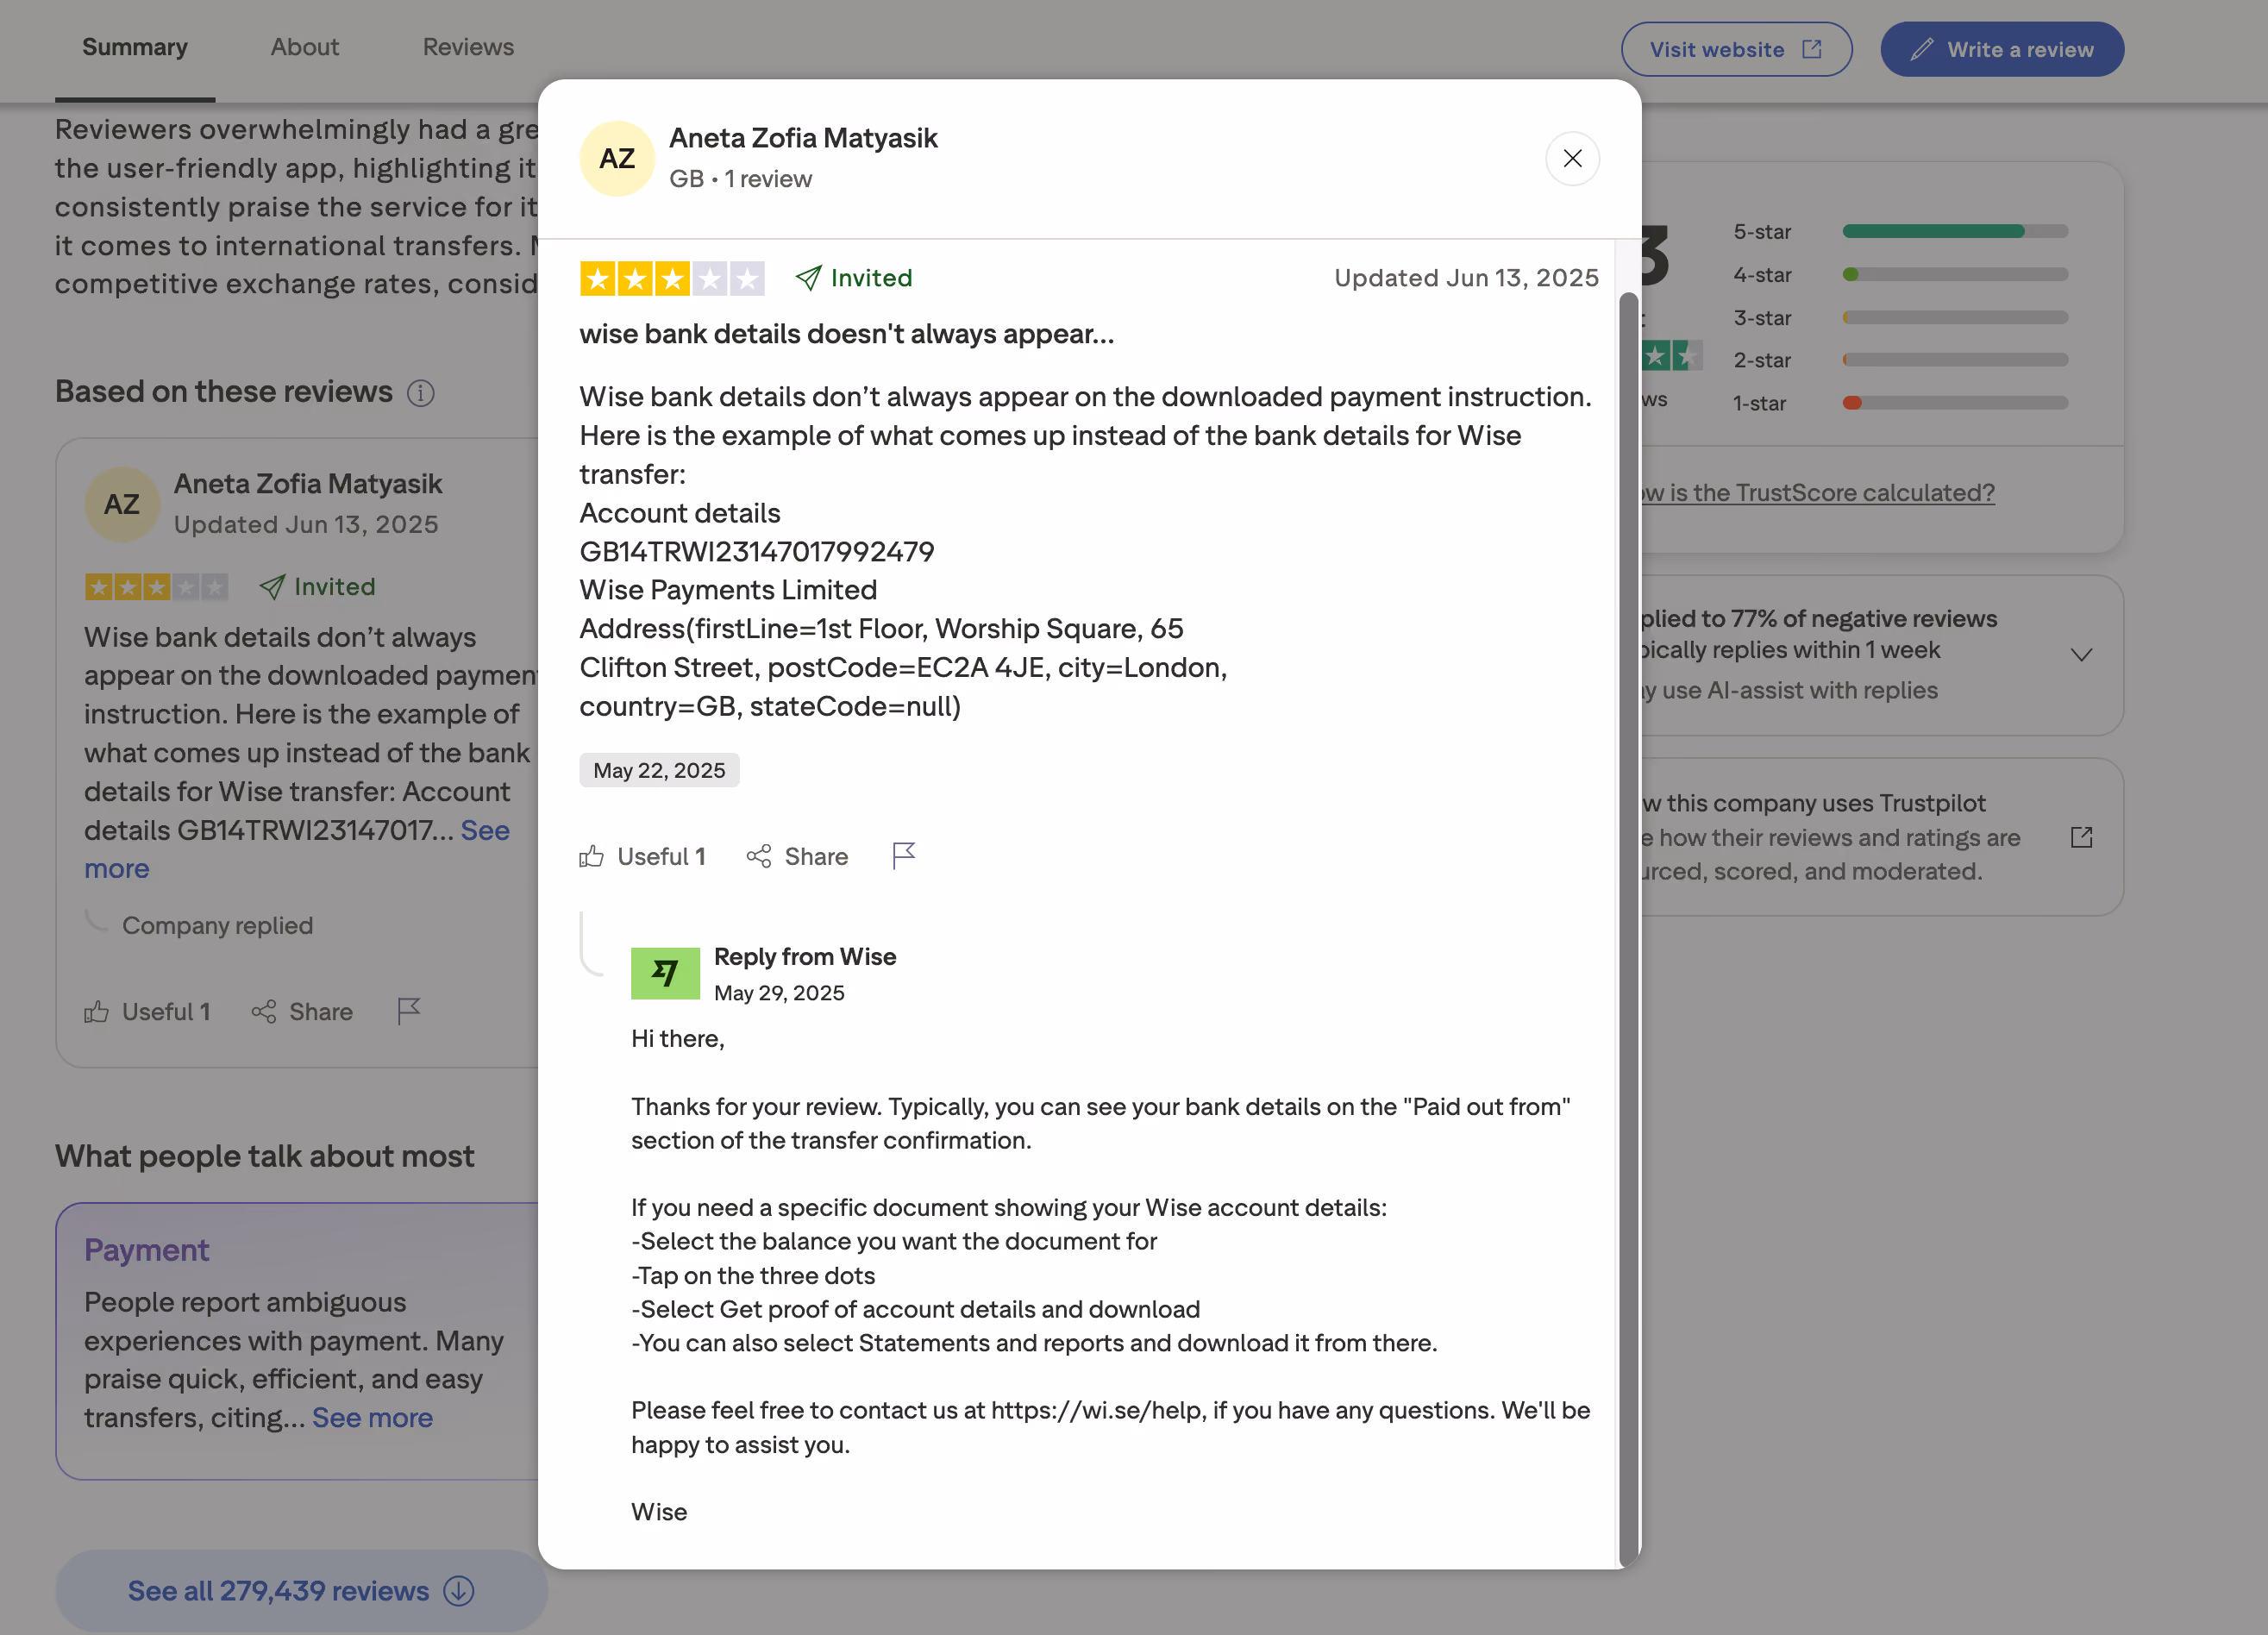Flag the review in the modal

click(x=904, y=855)
